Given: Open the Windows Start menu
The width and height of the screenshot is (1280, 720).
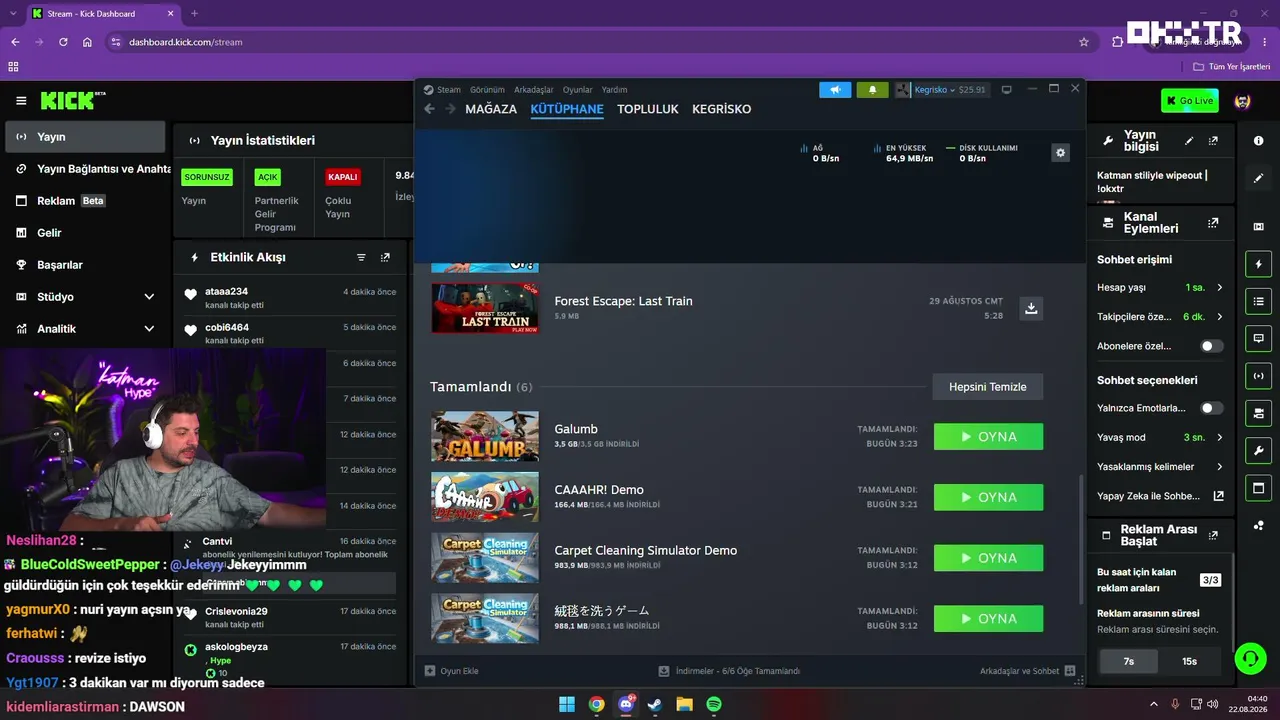Looking at the screenshot, I should [567, 704].
